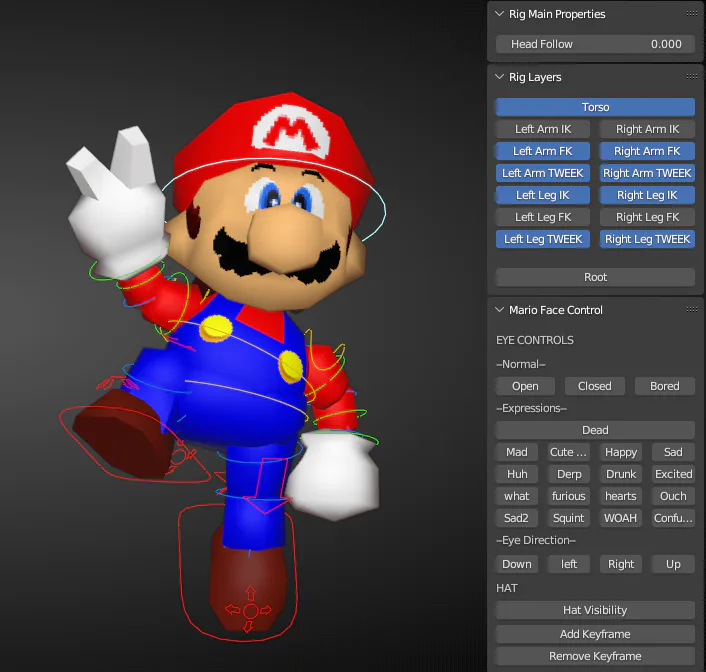Set eyes to Bored

coord(665,386)
